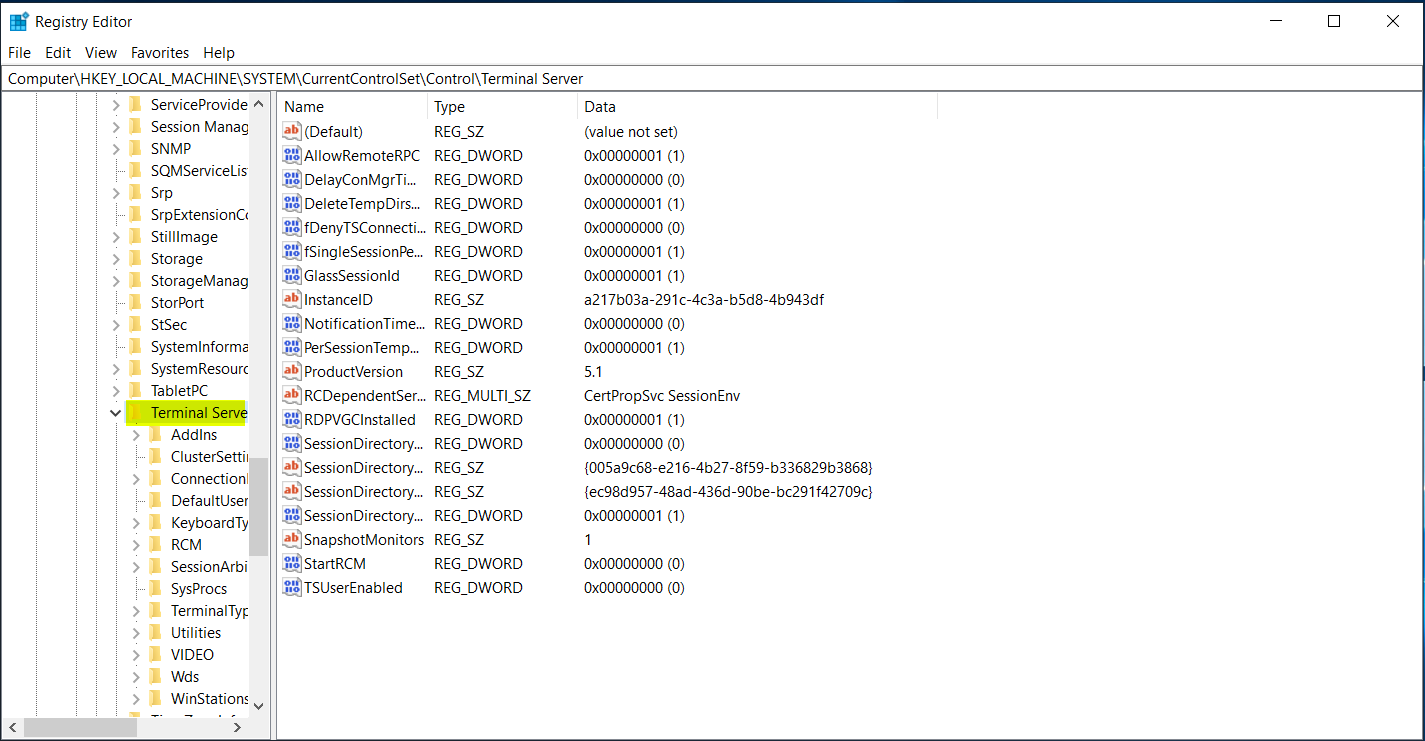
Task: Open the Edit menu
Action: [x=58, y=53]
